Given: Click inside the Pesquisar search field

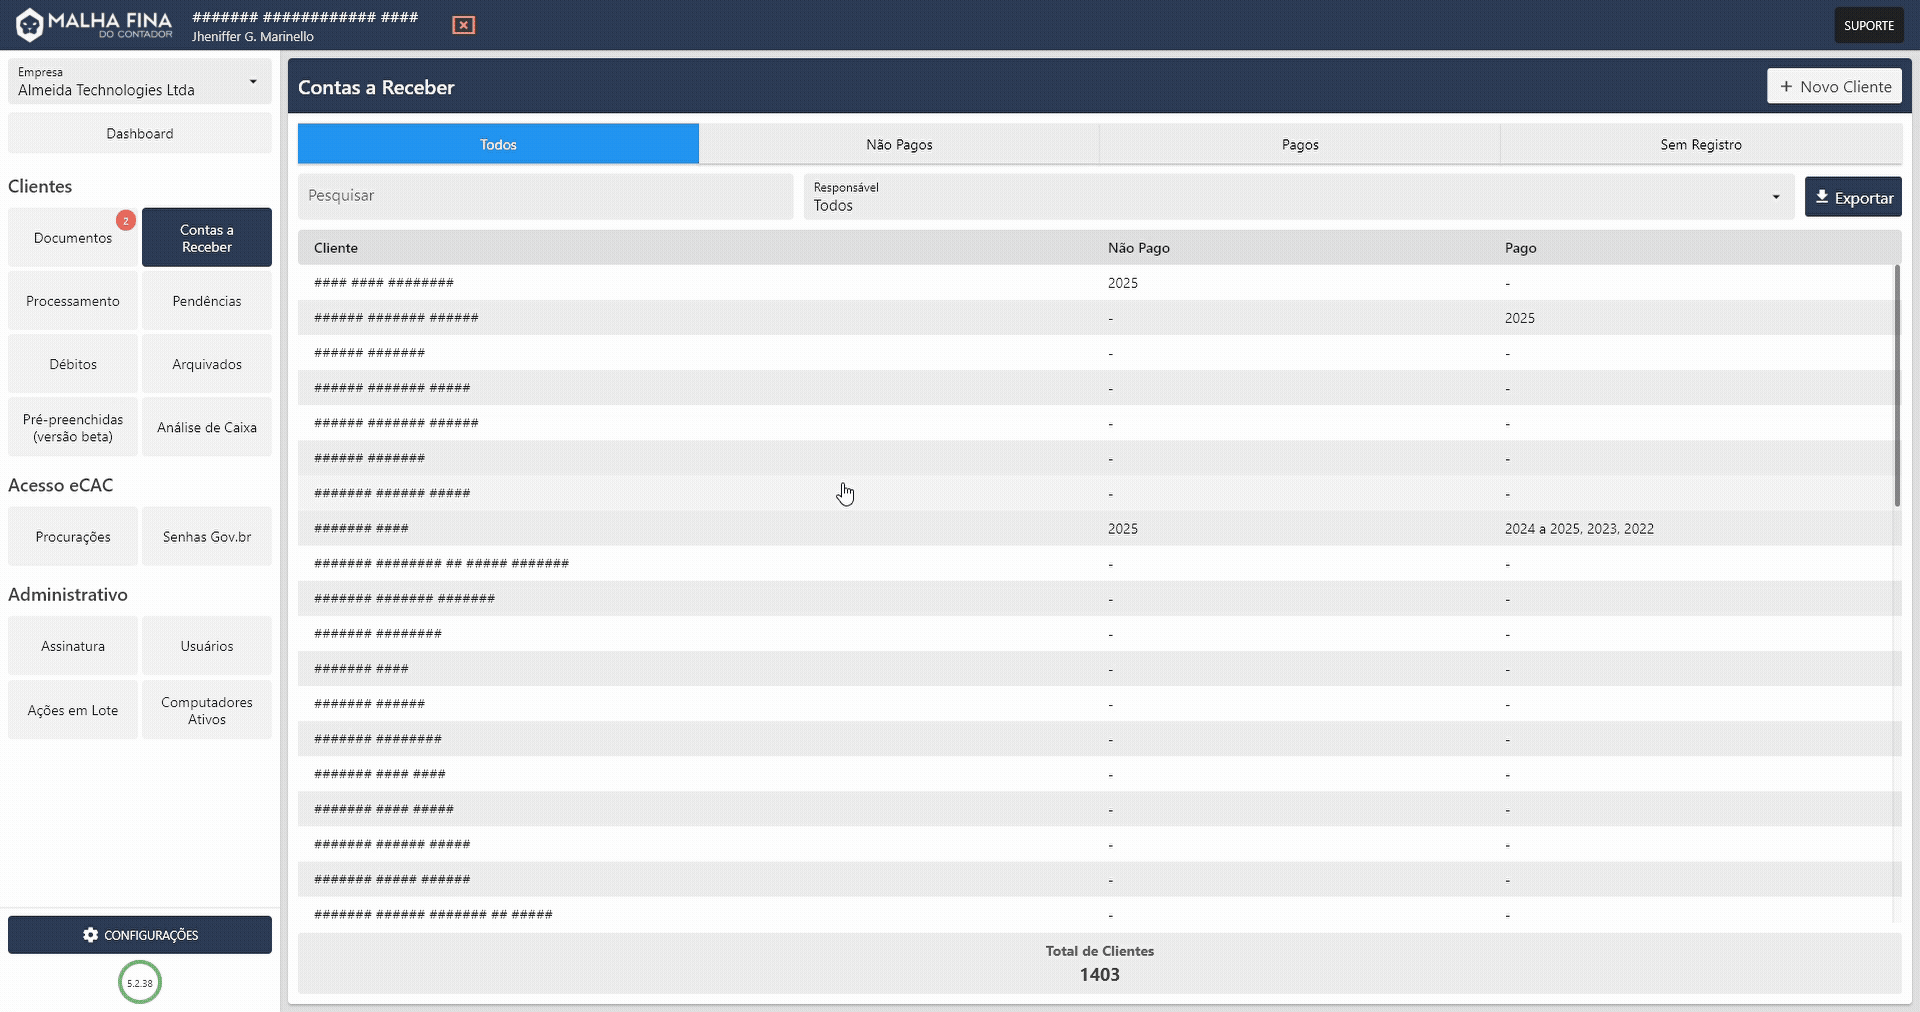Looking at the screenshot, I should (x=545, y=196).
